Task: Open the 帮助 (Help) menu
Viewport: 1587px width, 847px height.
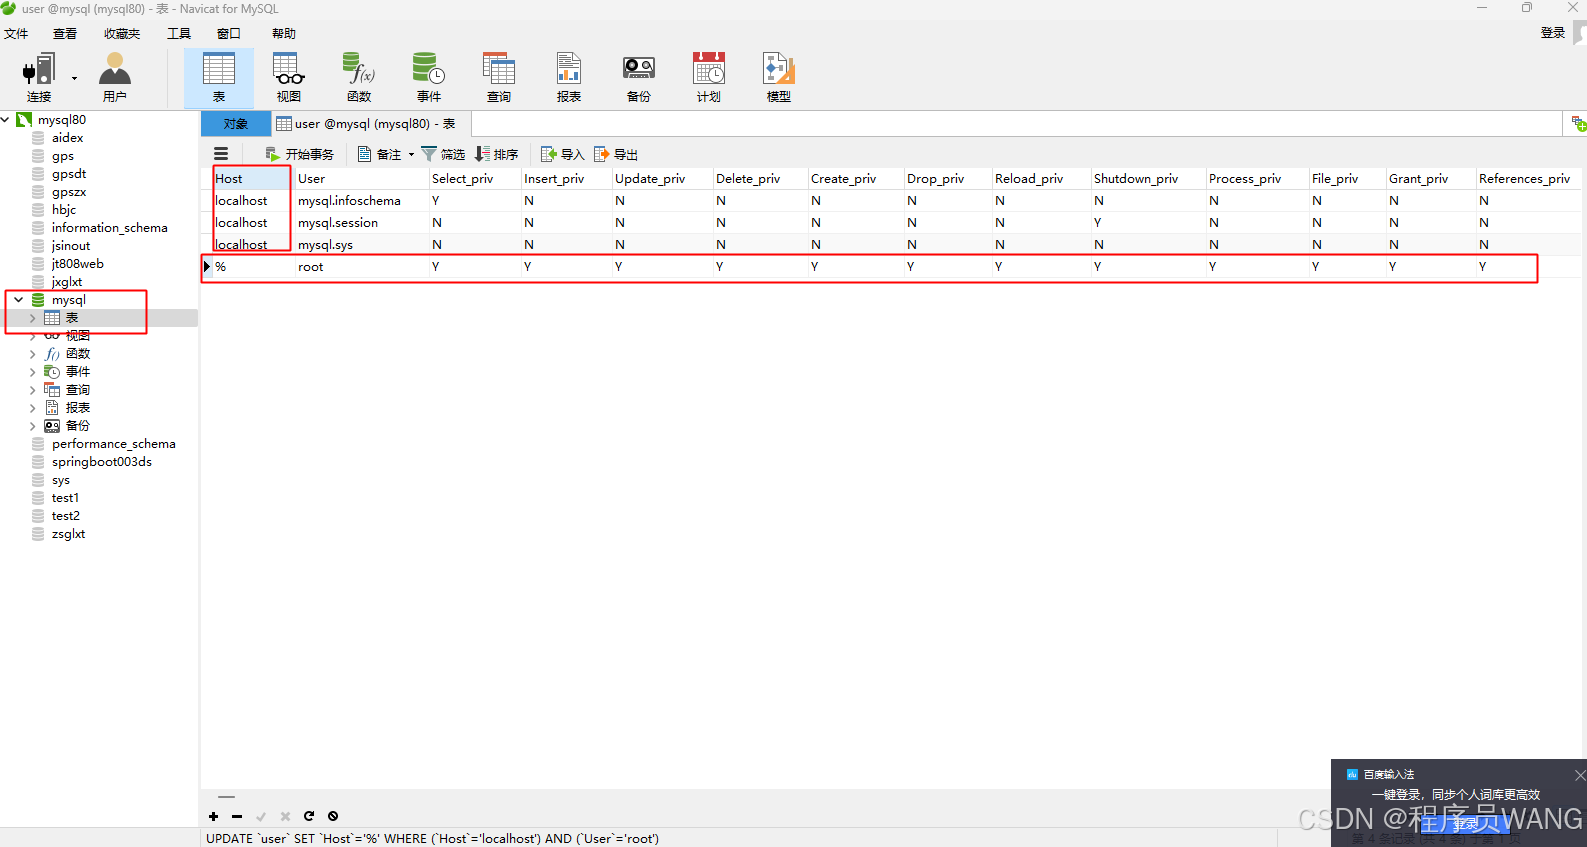Action: point(284,33)
